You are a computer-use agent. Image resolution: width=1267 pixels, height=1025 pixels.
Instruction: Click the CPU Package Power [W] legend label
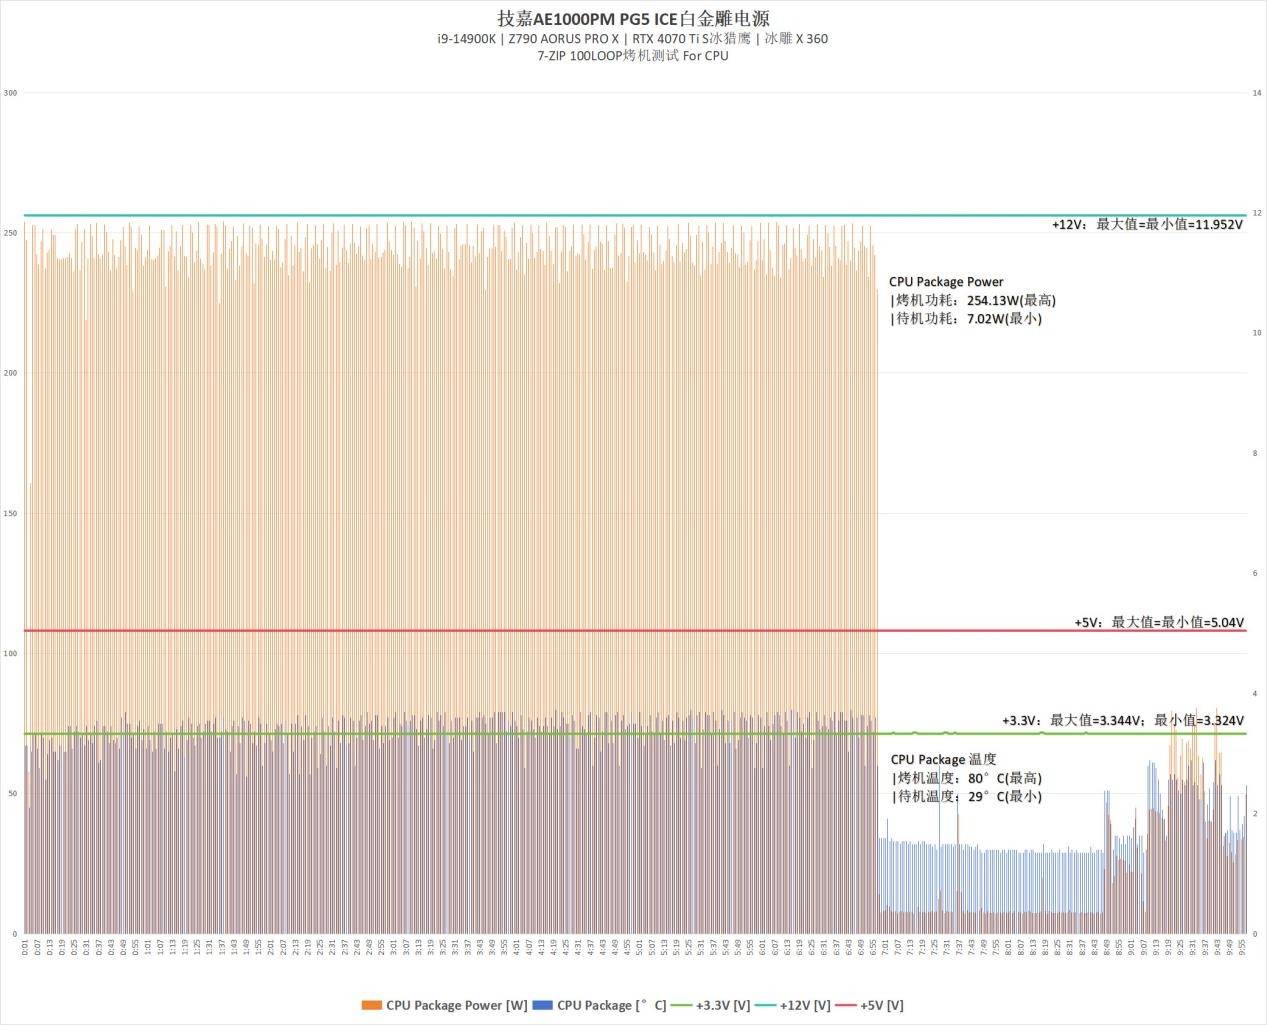click(456, 1005)
